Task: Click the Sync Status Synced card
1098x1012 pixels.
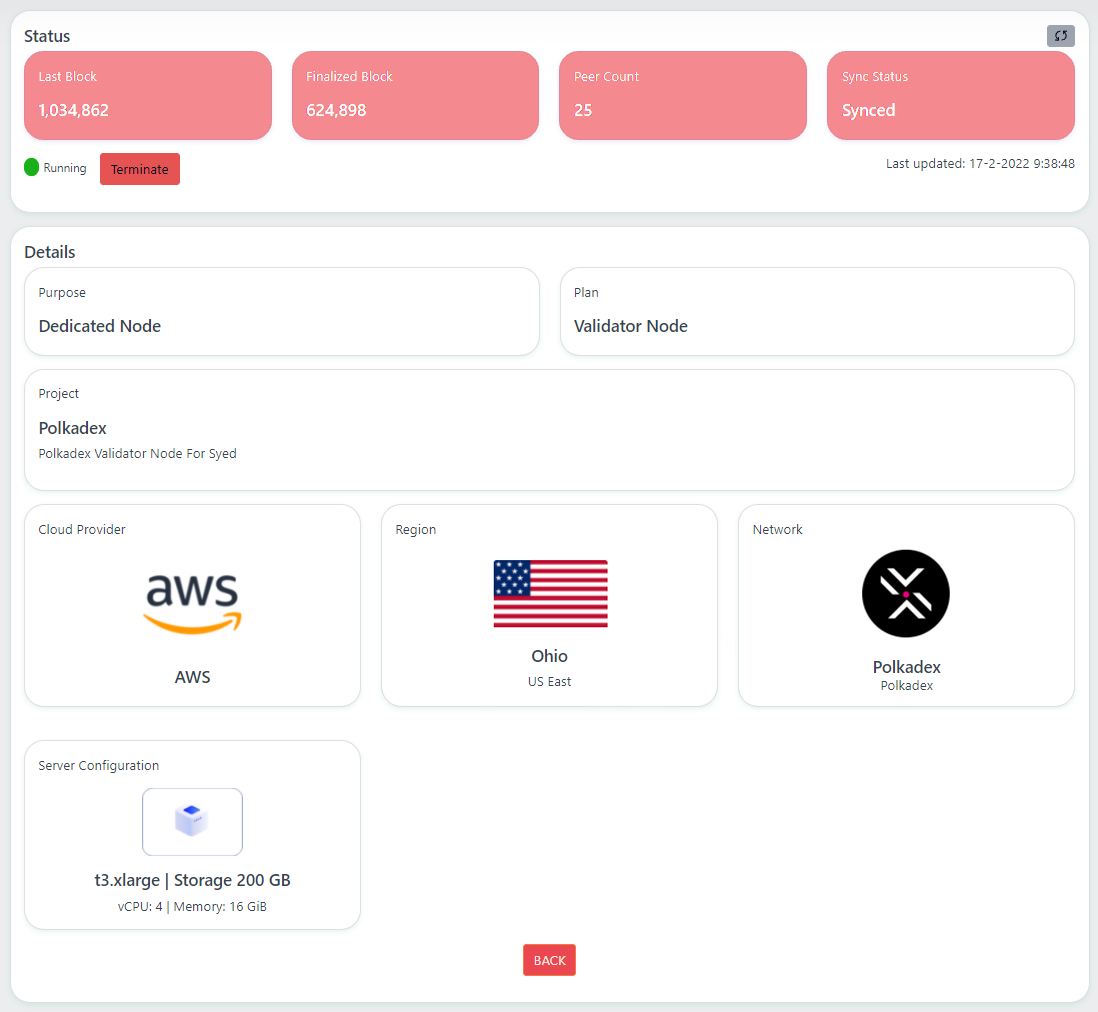Action: point(950,95)
